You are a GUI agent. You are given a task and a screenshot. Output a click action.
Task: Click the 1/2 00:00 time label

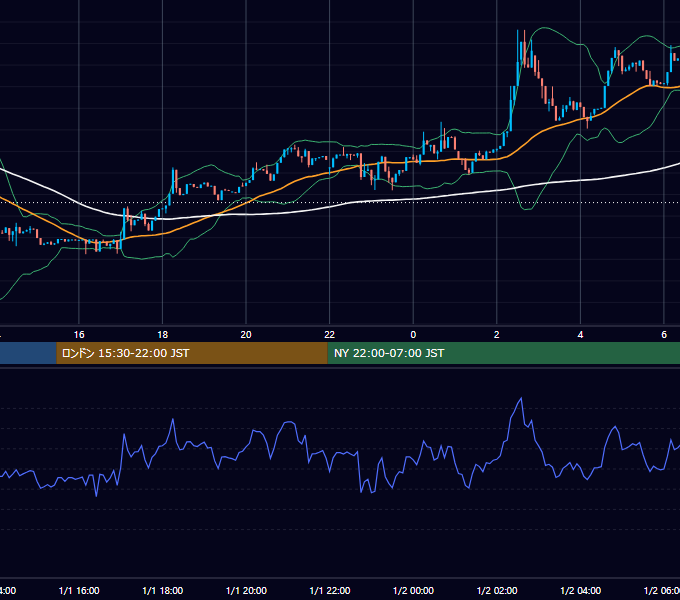[413, 590]
